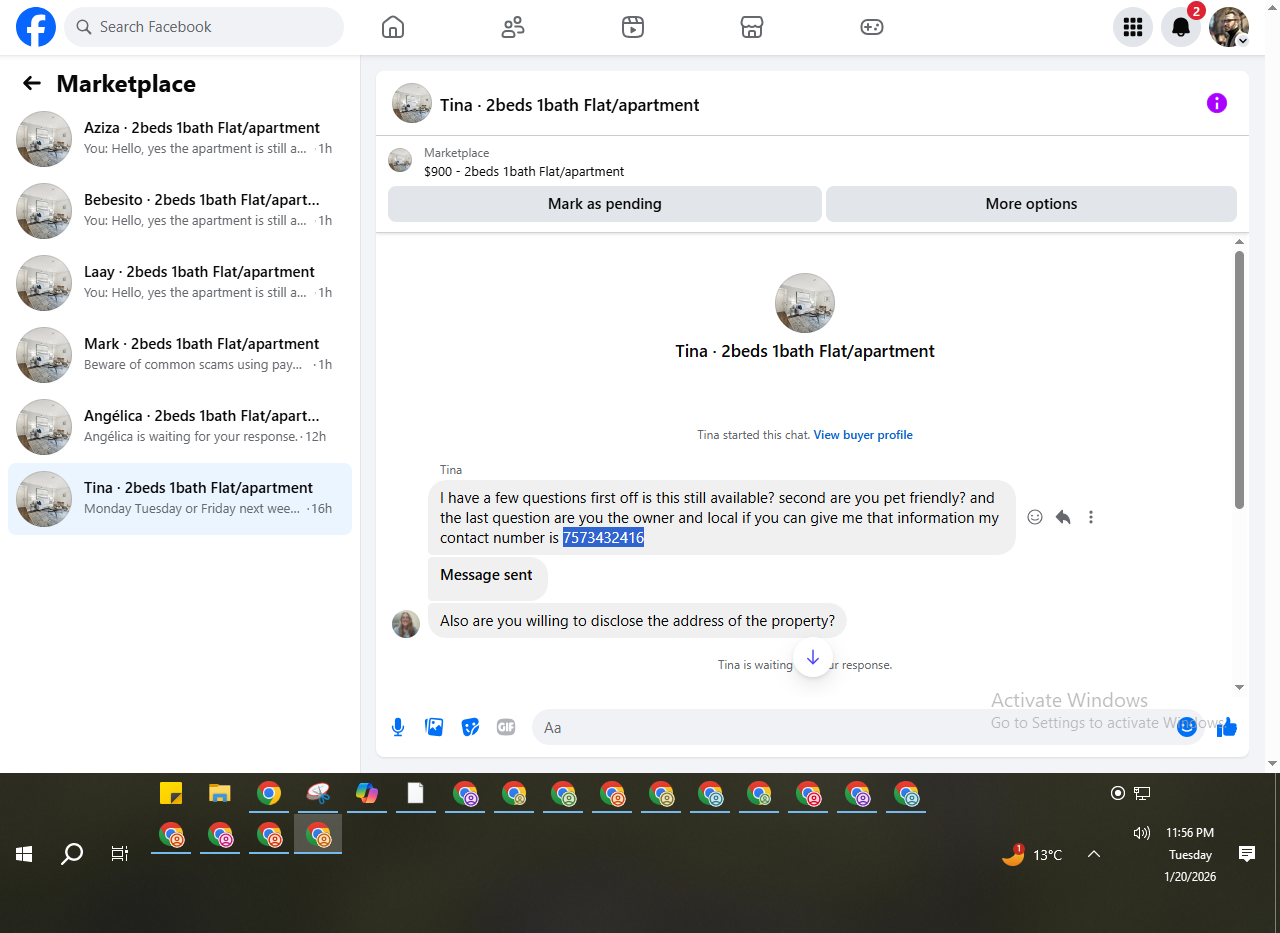The width and height of the screenshot is (1280, 933).
Task: Jump to latest message with down arrow
Action: [x=813, y=657]
